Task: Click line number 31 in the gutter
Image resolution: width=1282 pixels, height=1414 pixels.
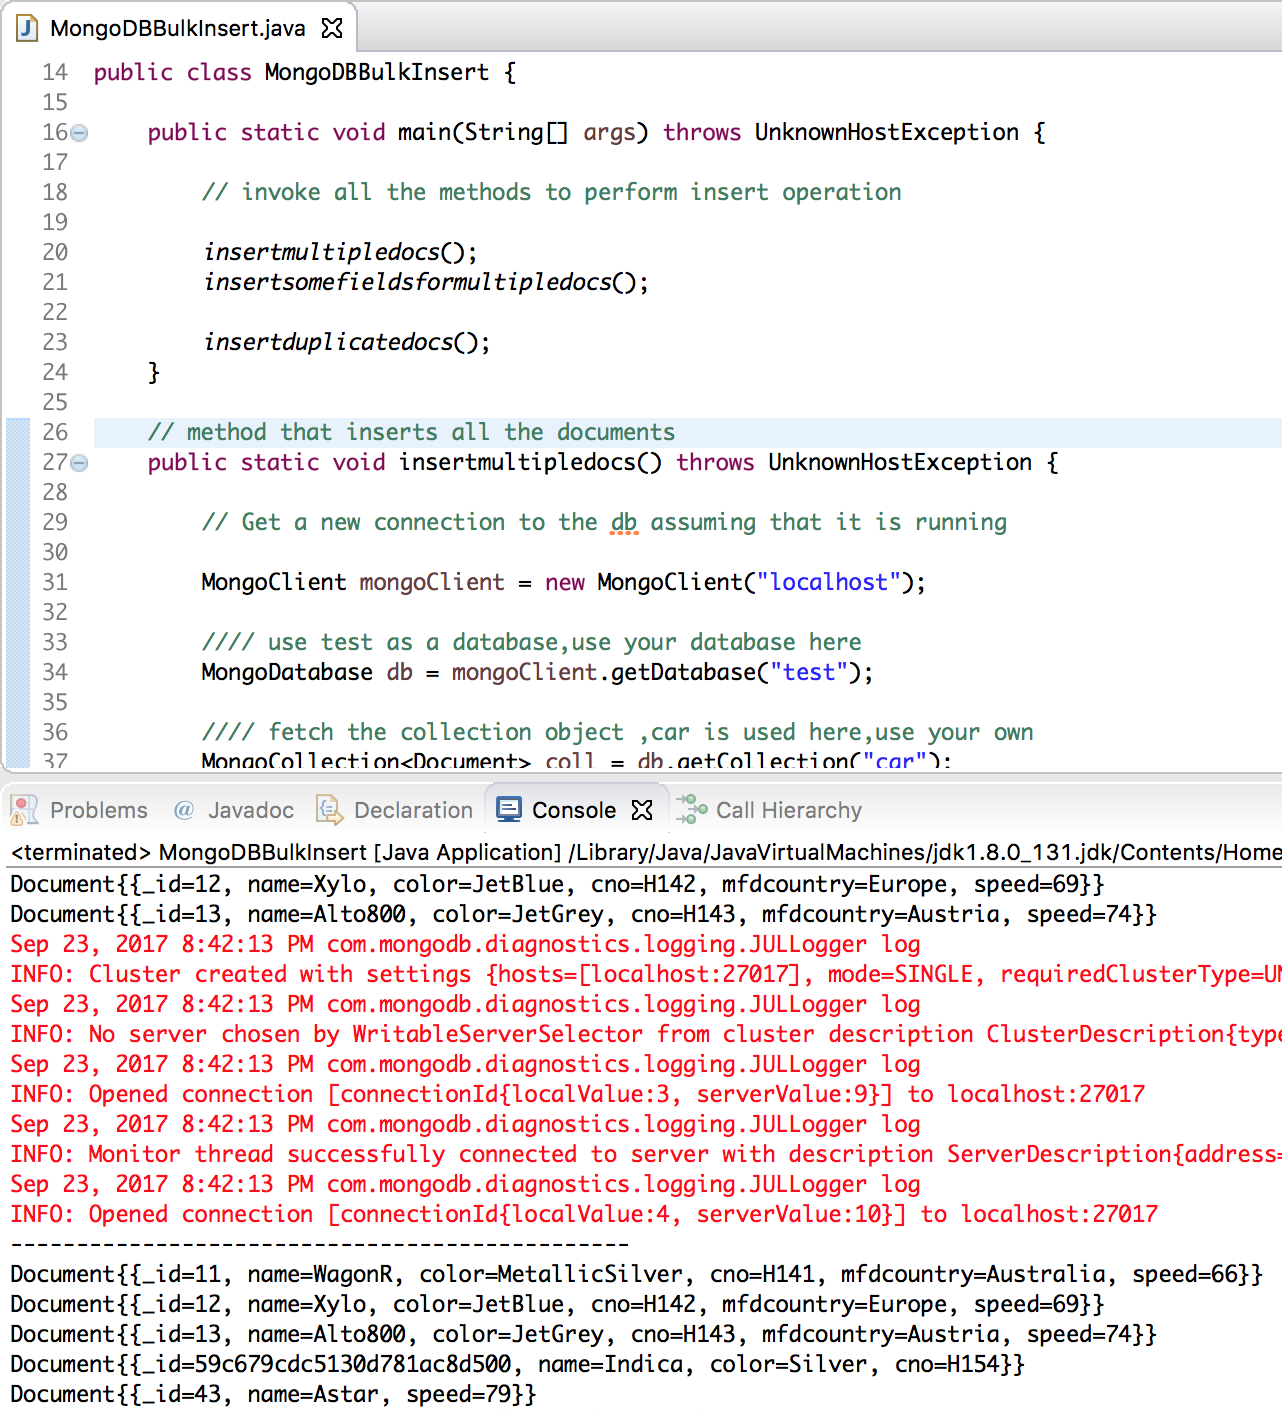Action: (x=55, y=582)
